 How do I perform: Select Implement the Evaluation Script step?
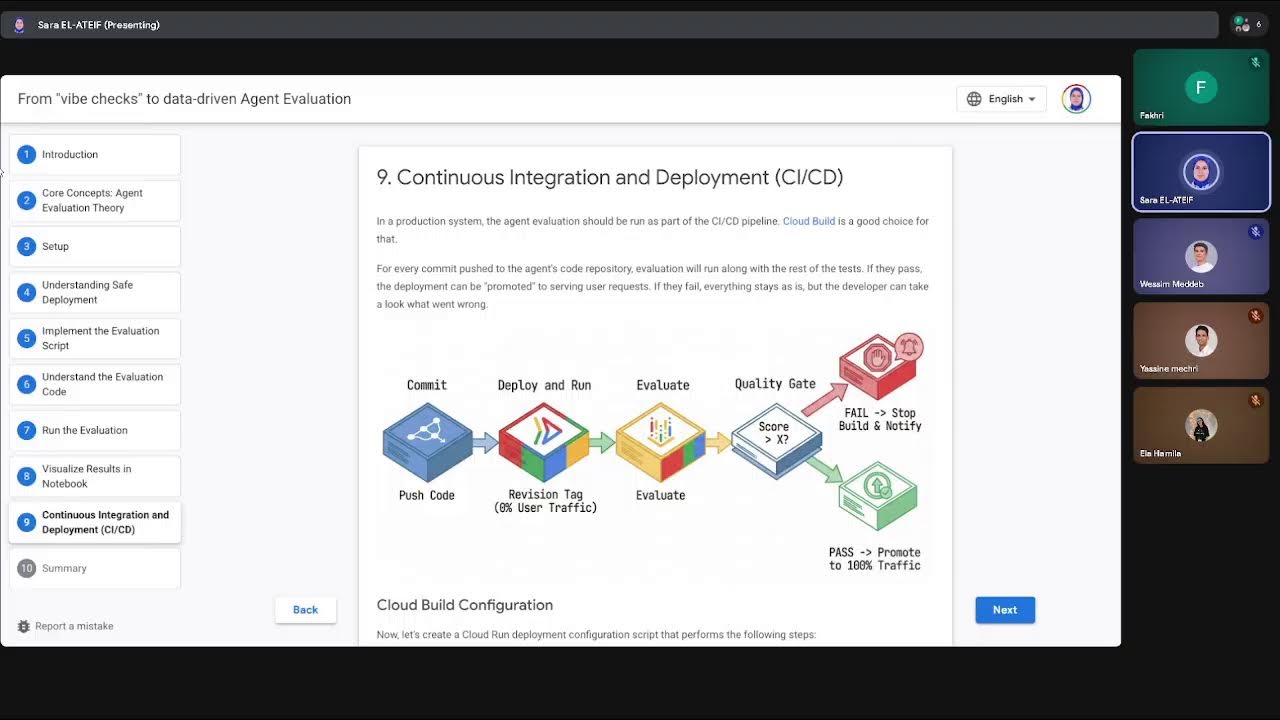tap(95, 338)
